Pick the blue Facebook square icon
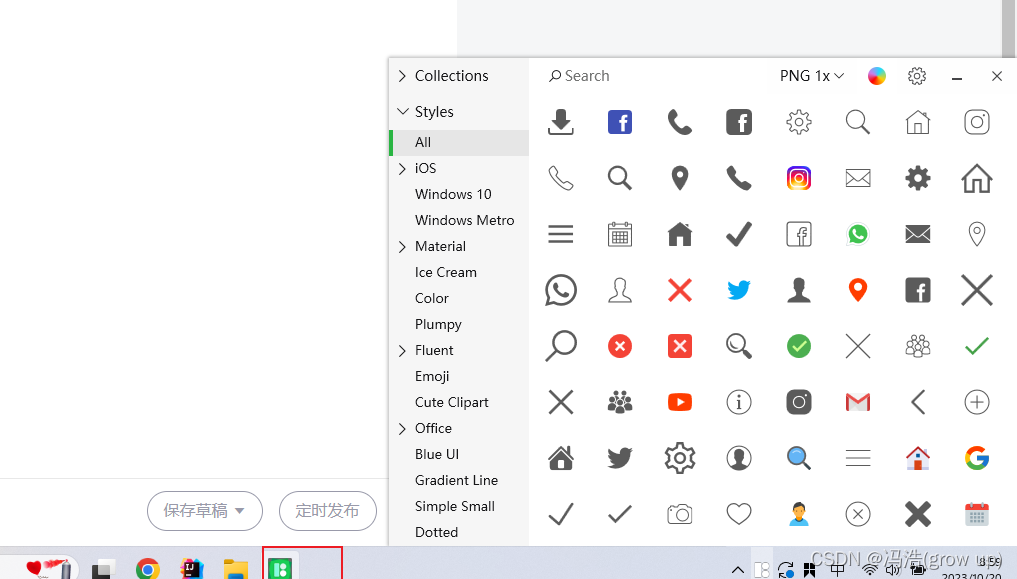1017x579 pixels. click(620, 122)
